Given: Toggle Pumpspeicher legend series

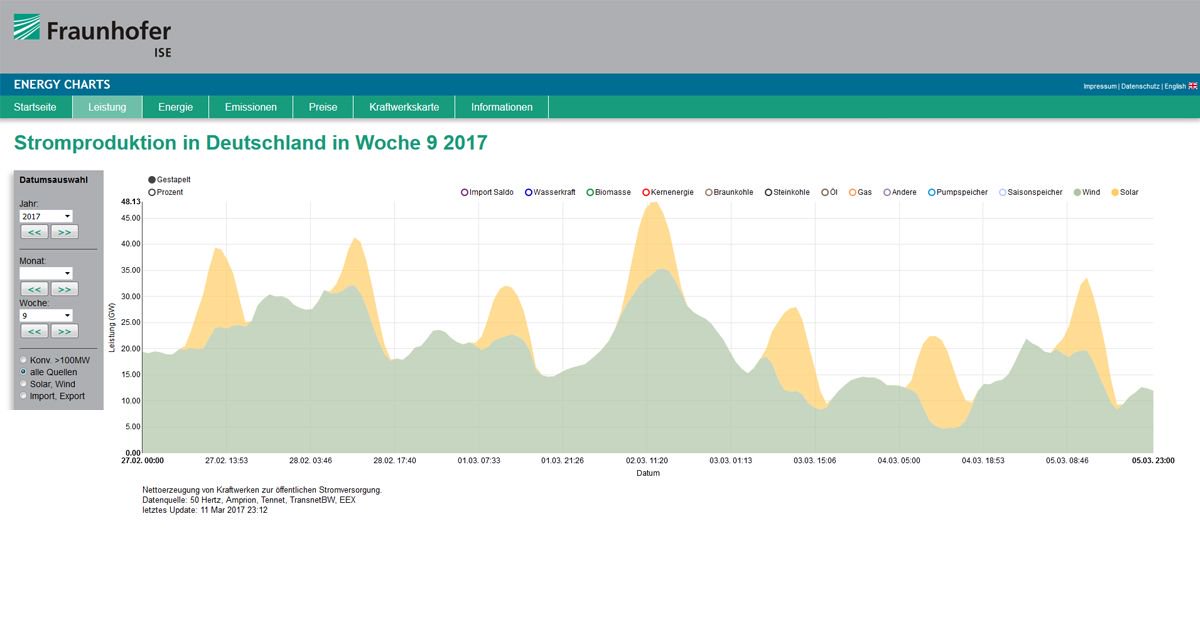Looking at the screenshot, I should 958,192.
